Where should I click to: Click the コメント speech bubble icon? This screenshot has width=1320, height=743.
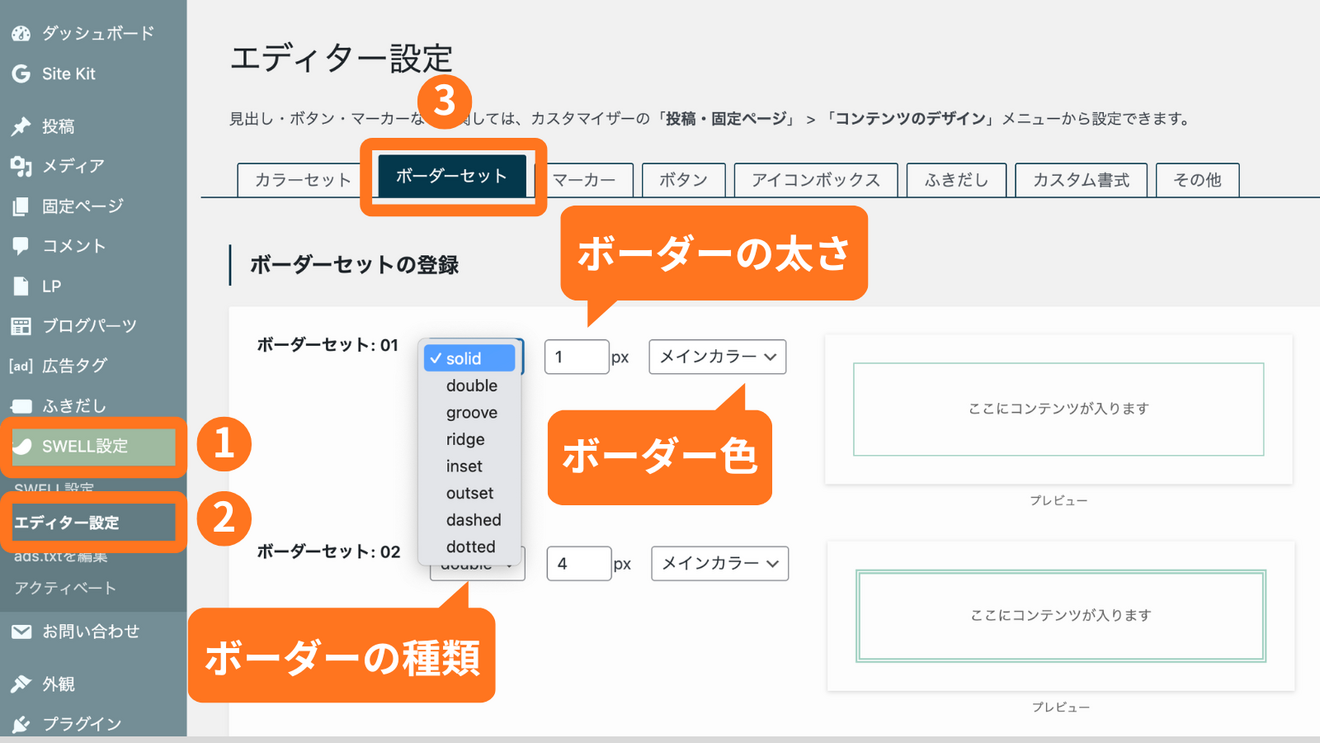coord(21,246)
